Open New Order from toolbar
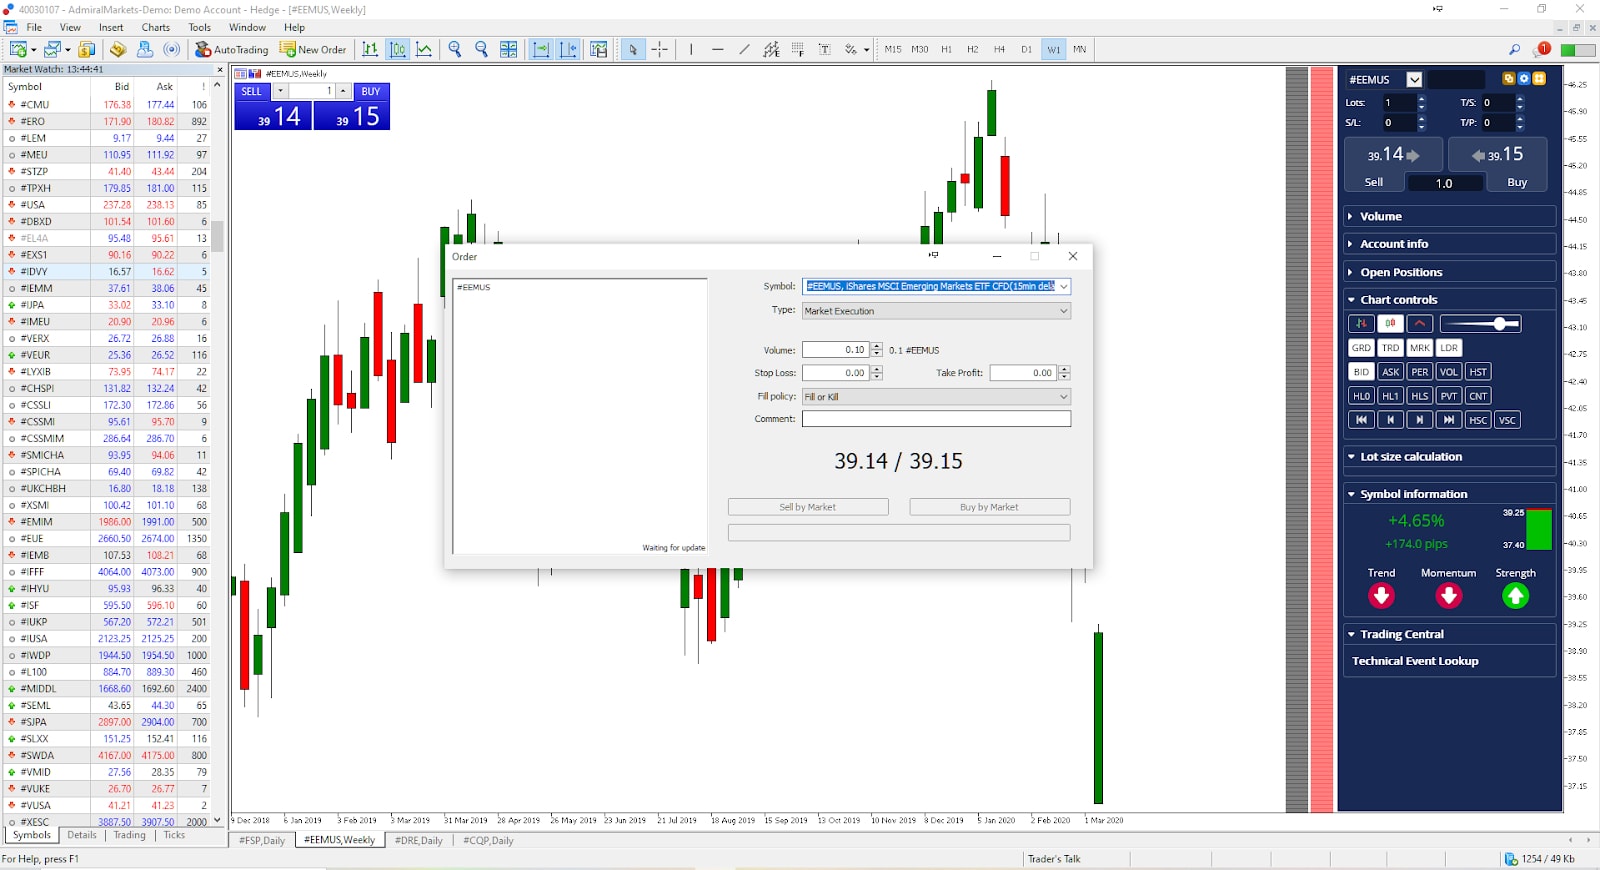 (313, 49)
